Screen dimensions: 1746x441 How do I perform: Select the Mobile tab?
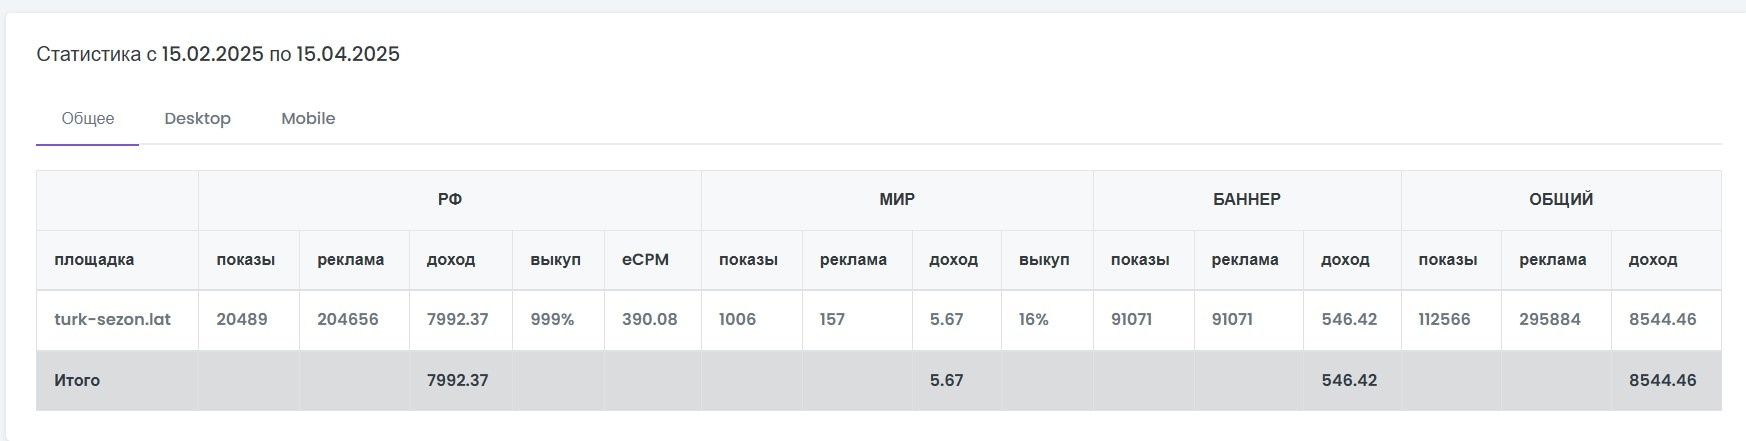click(308, 118)
